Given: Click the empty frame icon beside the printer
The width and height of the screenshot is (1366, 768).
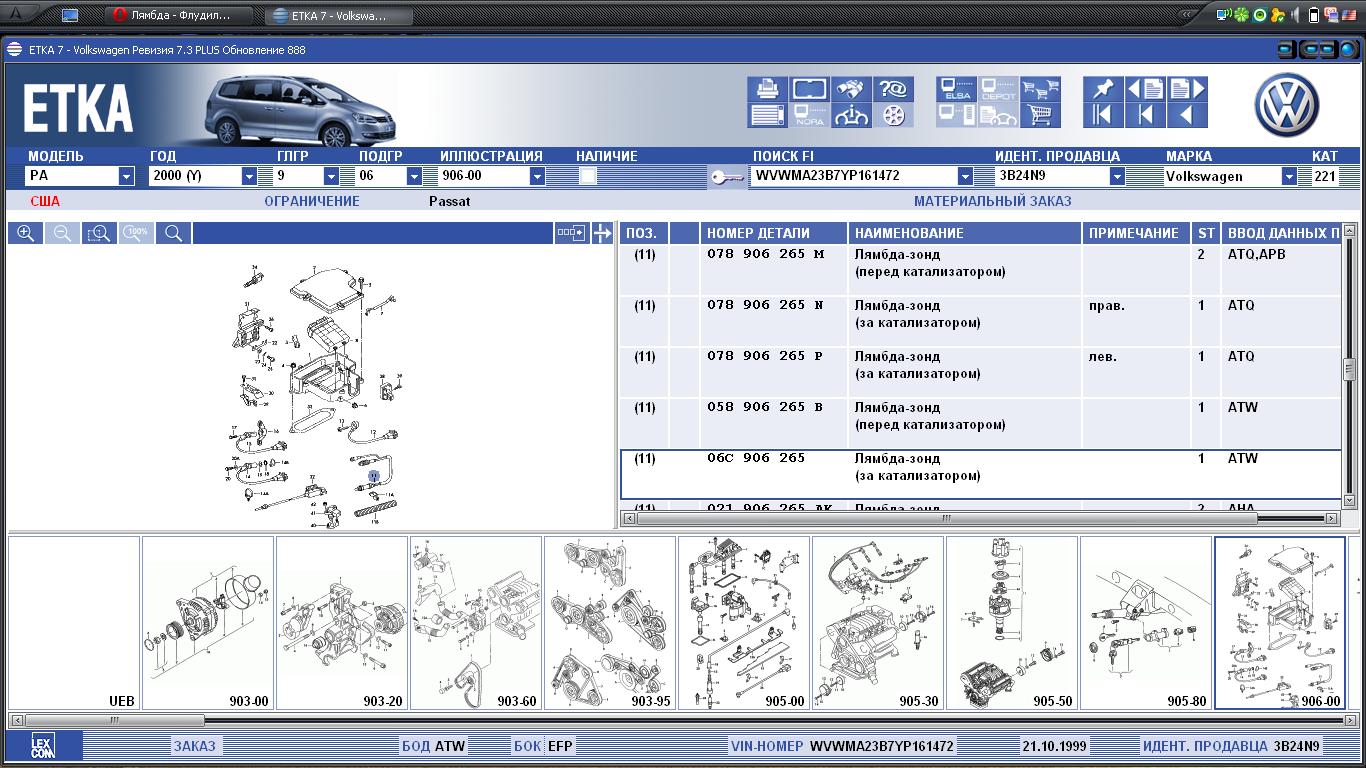Looking at the screenshot, I should pyautogui.click(x=809, y=89).
